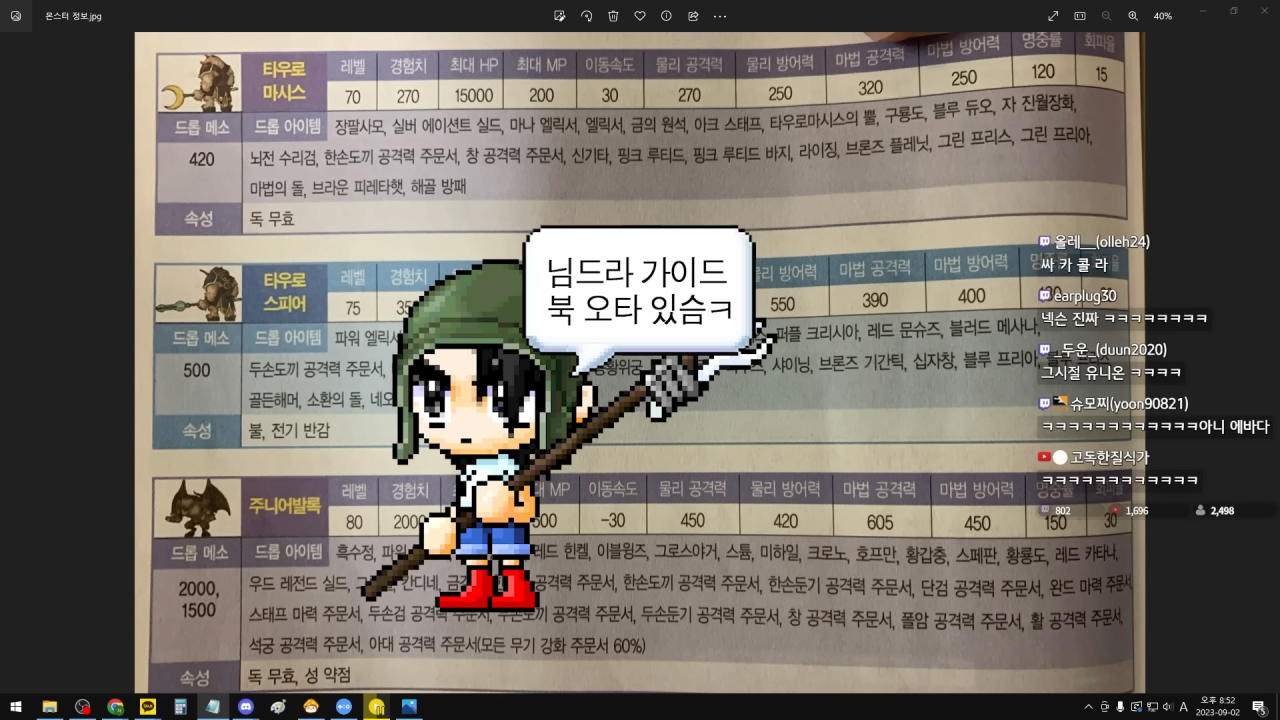This screenshot has height=720, width=1280.
Task: Click the HP value 15000
Action: click(473, 96)
